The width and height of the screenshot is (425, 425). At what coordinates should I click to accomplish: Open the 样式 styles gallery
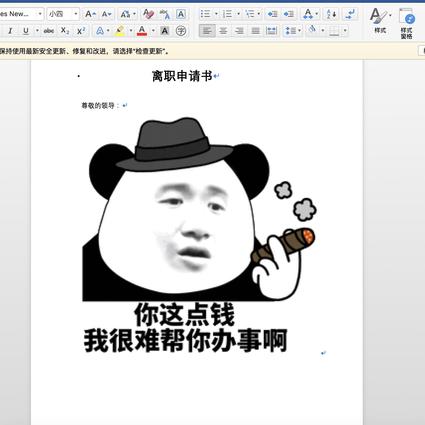click(x=380, y=21)
